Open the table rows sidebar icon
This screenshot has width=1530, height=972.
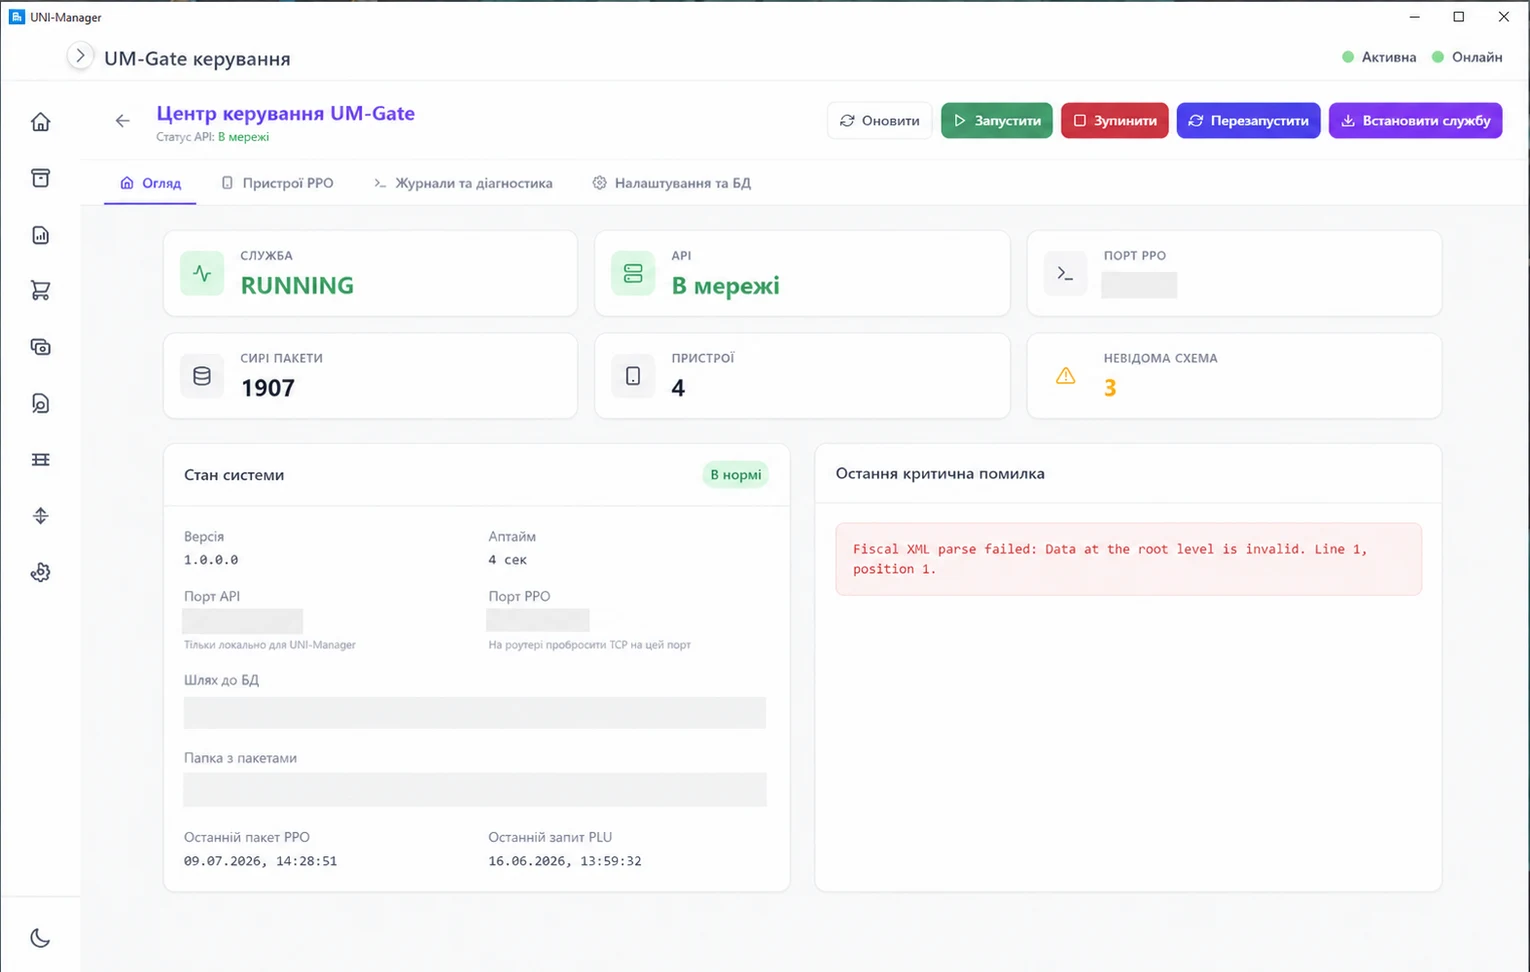pyautogui.click(x=40, y=460)
